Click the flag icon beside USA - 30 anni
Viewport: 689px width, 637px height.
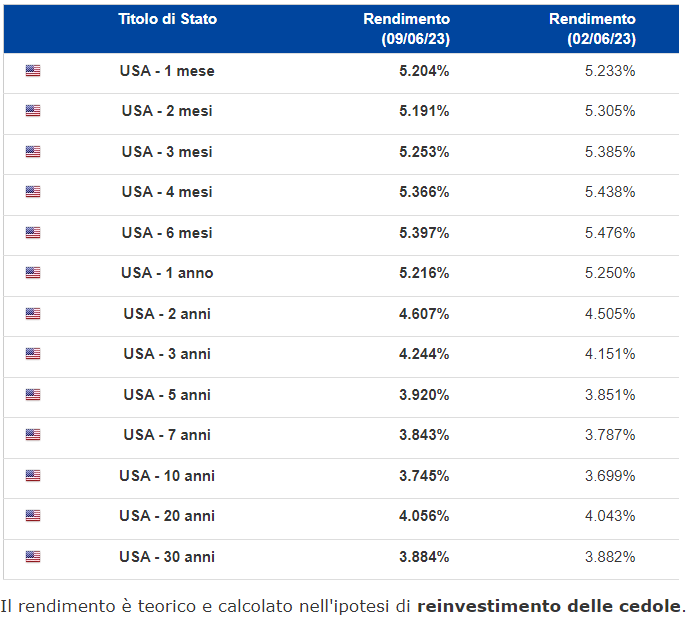33,557
